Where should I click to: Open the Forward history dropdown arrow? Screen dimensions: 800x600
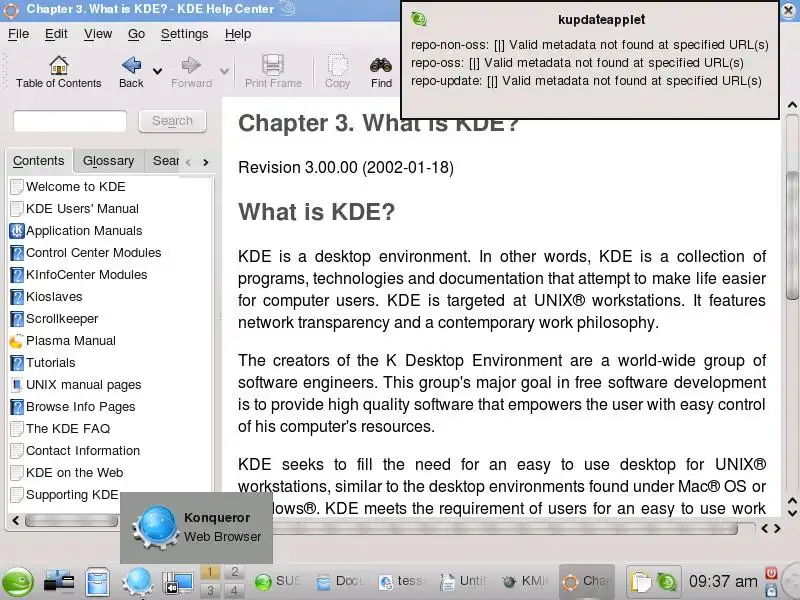point(224,71)
